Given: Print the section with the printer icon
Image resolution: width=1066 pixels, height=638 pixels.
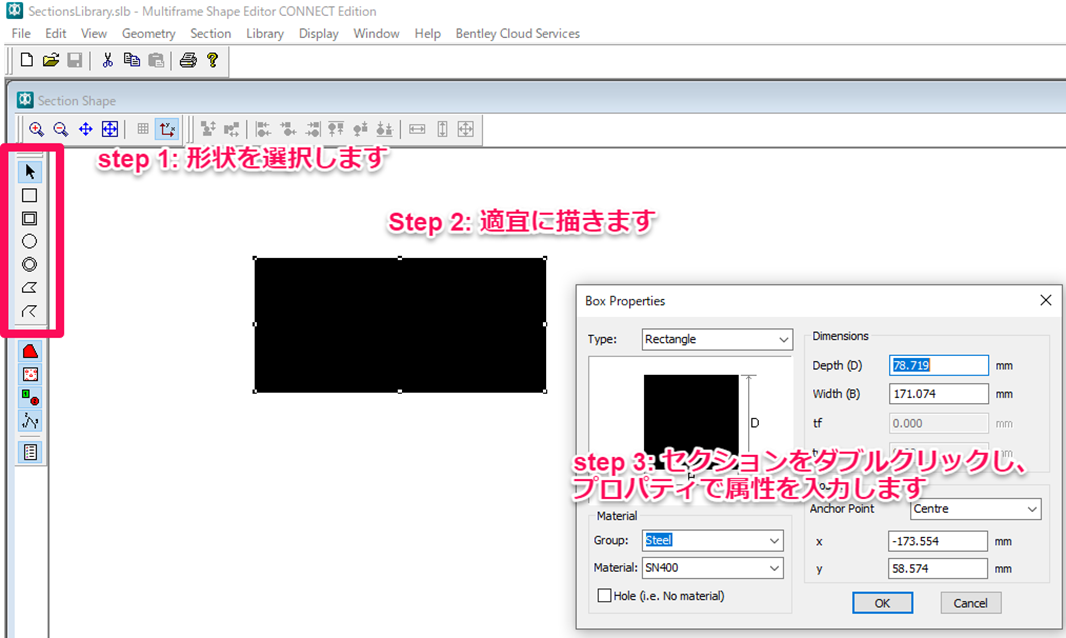Looking at the screenshot, I should tap(188, 61).
